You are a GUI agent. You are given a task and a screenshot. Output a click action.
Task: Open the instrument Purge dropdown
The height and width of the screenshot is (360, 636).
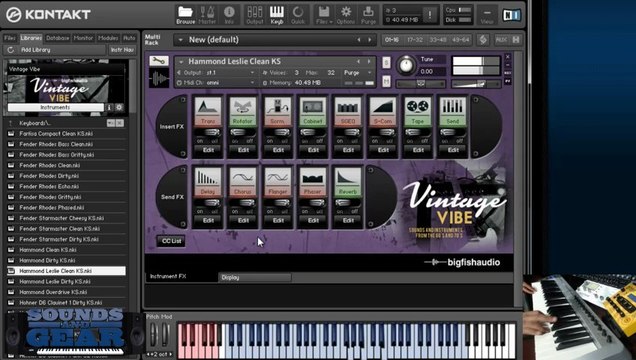point(358,73)
